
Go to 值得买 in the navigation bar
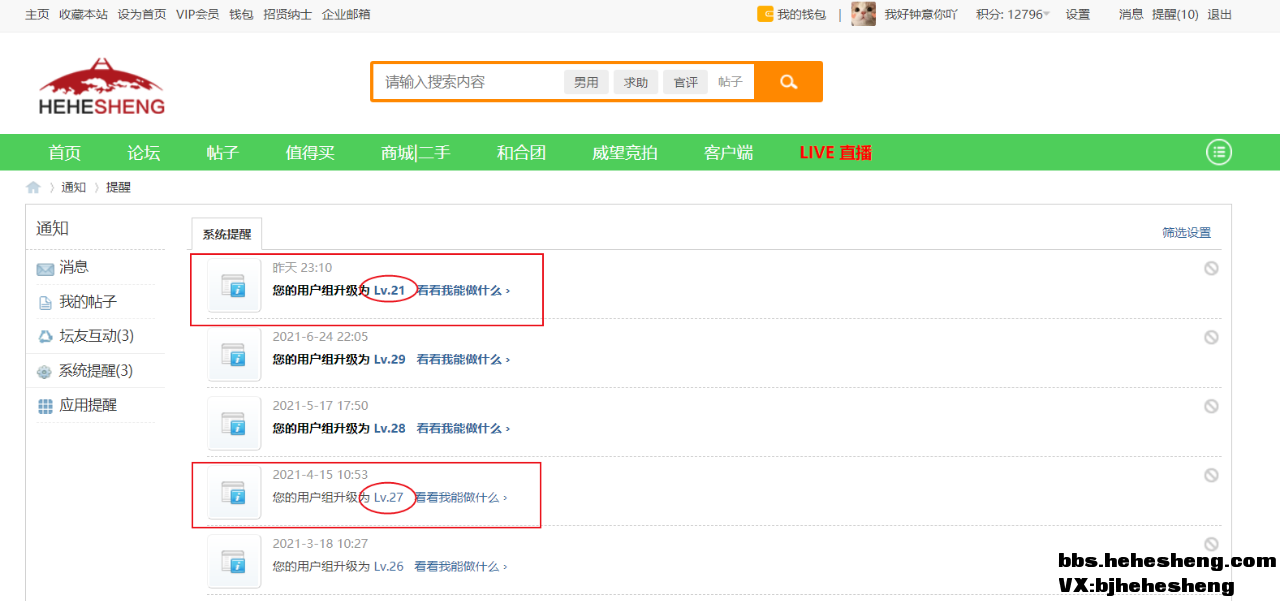click(310, 152)
